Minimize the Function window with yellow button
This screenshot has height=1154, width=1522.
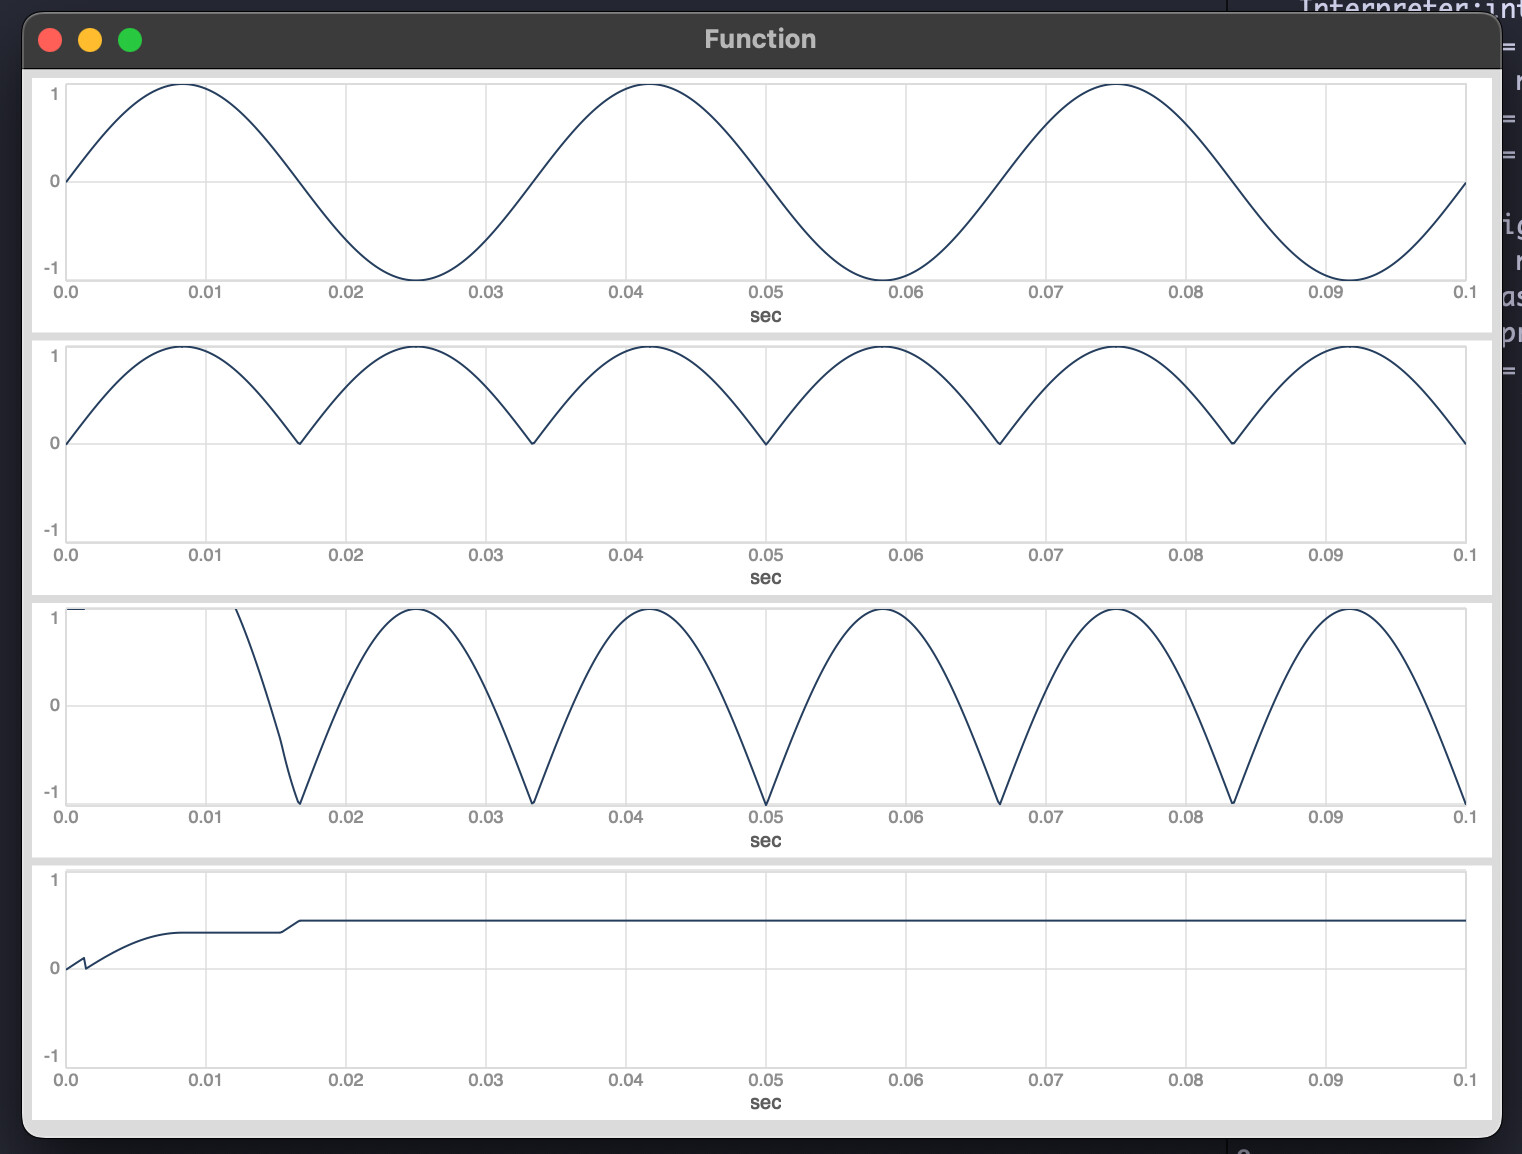point(90,40)
